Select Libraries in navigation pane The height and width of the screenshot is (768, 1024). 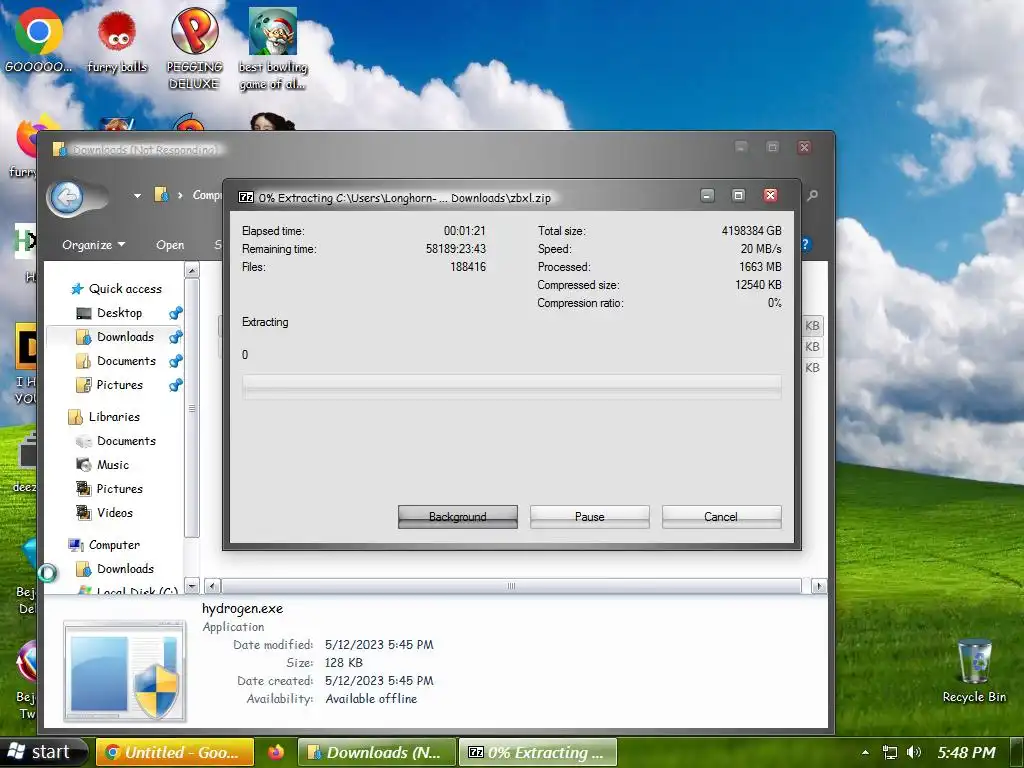(114, 417)
